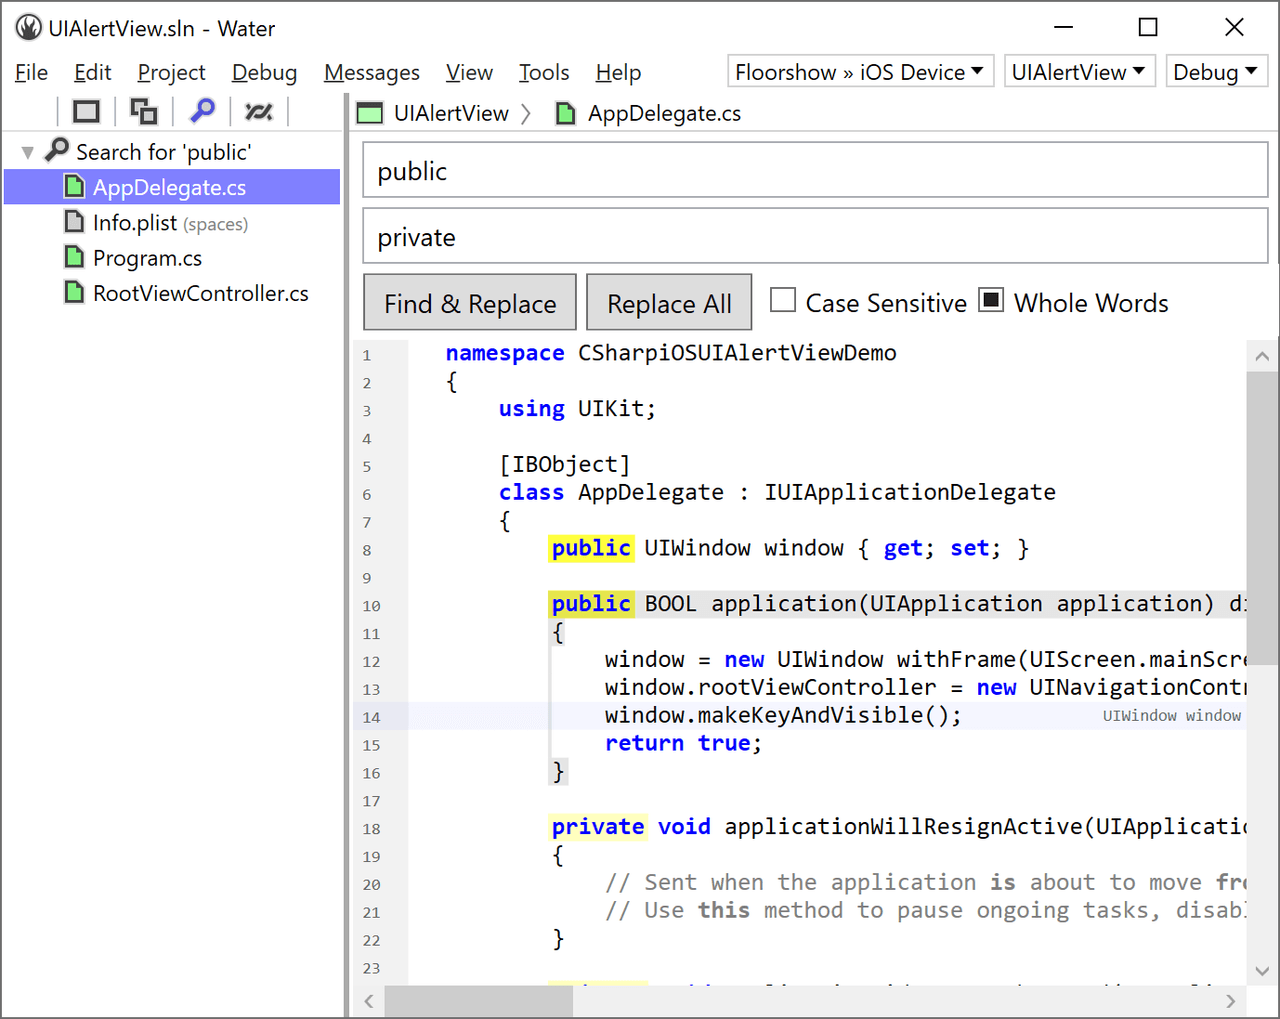Screen dimensions: 1280x1019
Task: Click 'IUIApplicationDelegate' on line 6
Action: [x=910, y=493]
